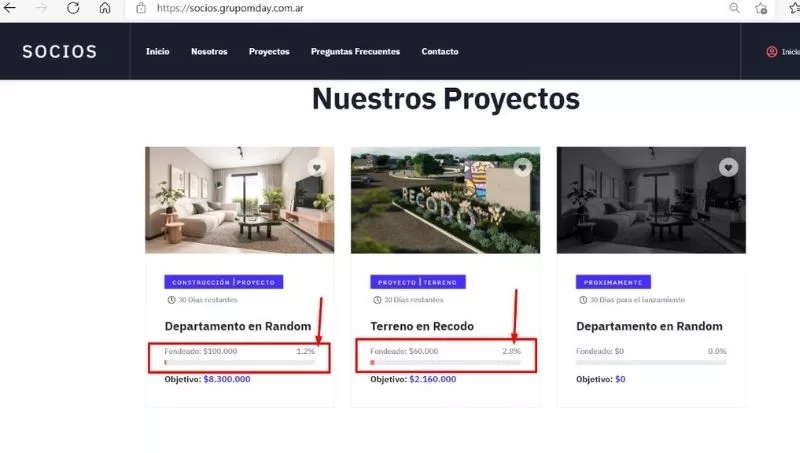Go to Preguntas Frecuentes

tap(355, 51)
